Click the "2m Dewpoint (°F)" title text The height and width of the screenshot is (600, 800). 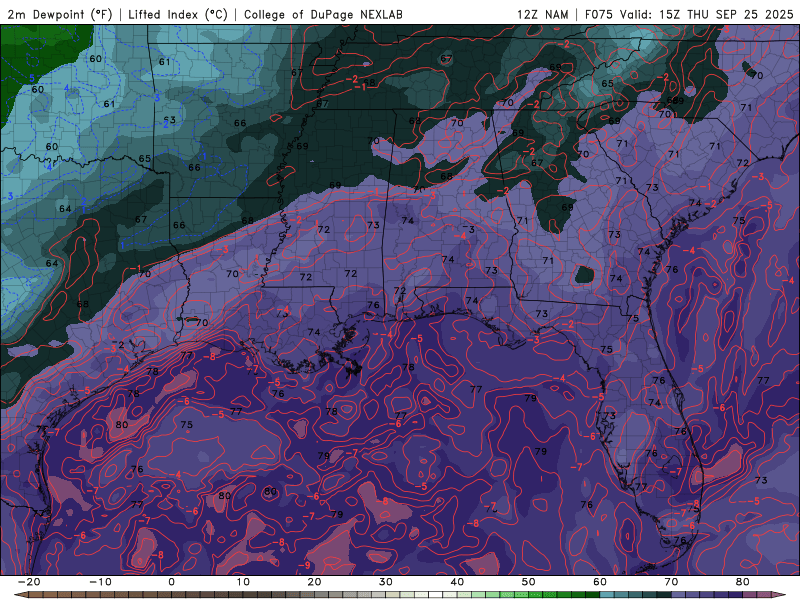[60, 14]
